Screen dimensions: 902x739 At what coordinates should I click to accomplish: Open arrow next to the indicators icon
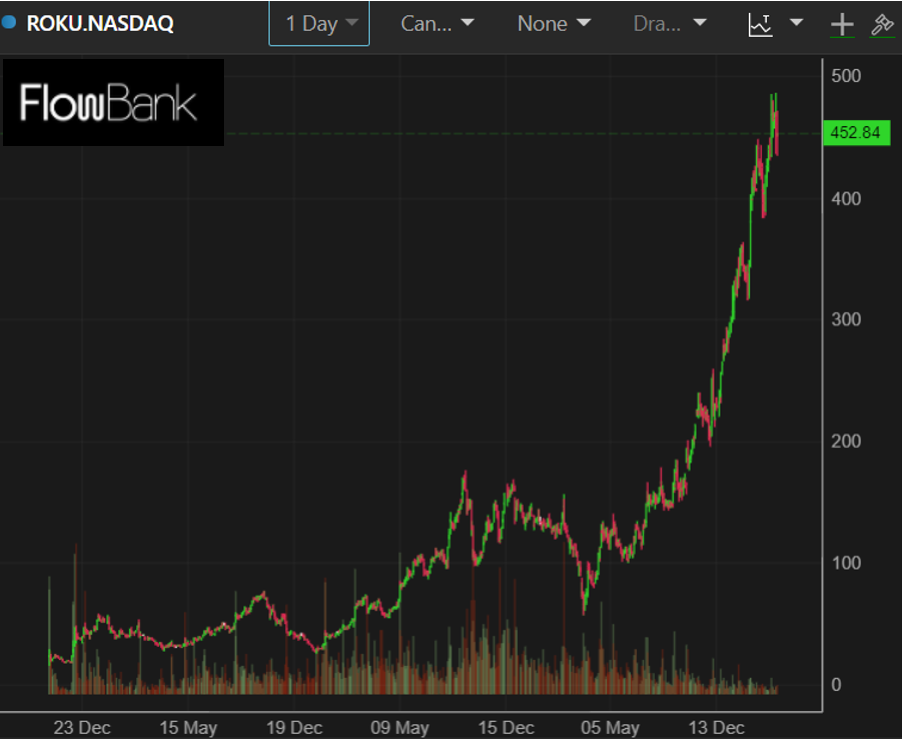(797, 23)
